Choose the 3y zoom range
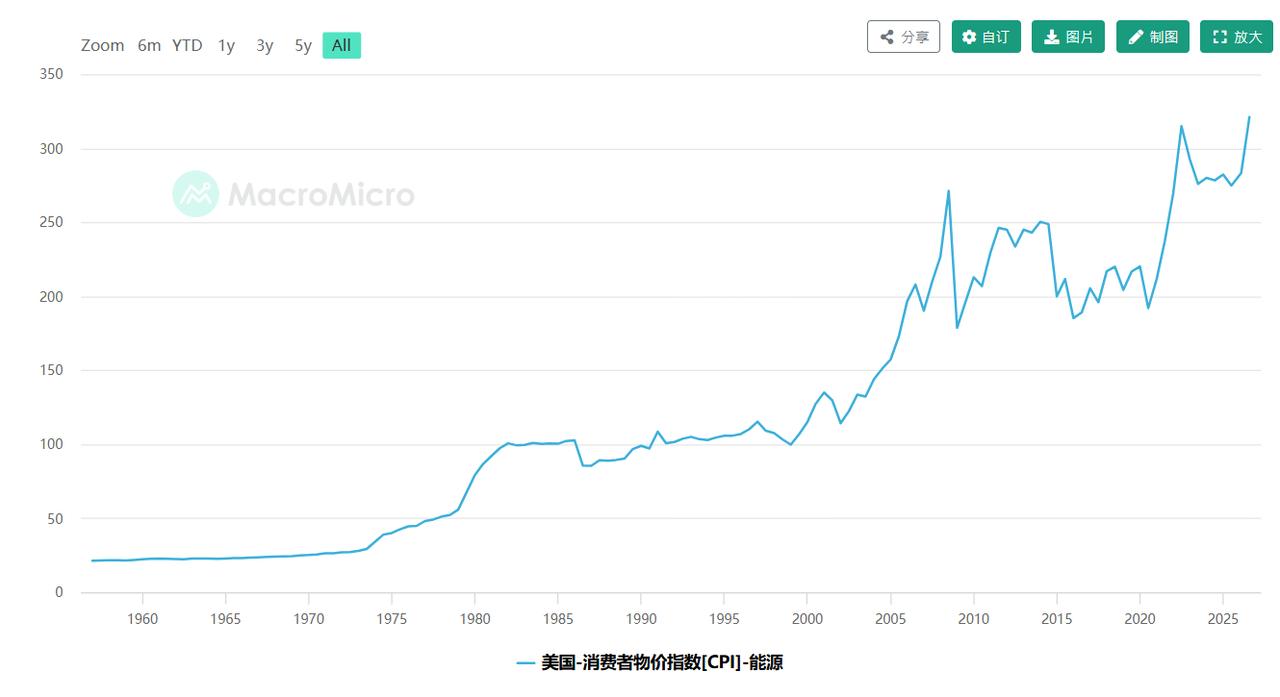 (265, 45)
